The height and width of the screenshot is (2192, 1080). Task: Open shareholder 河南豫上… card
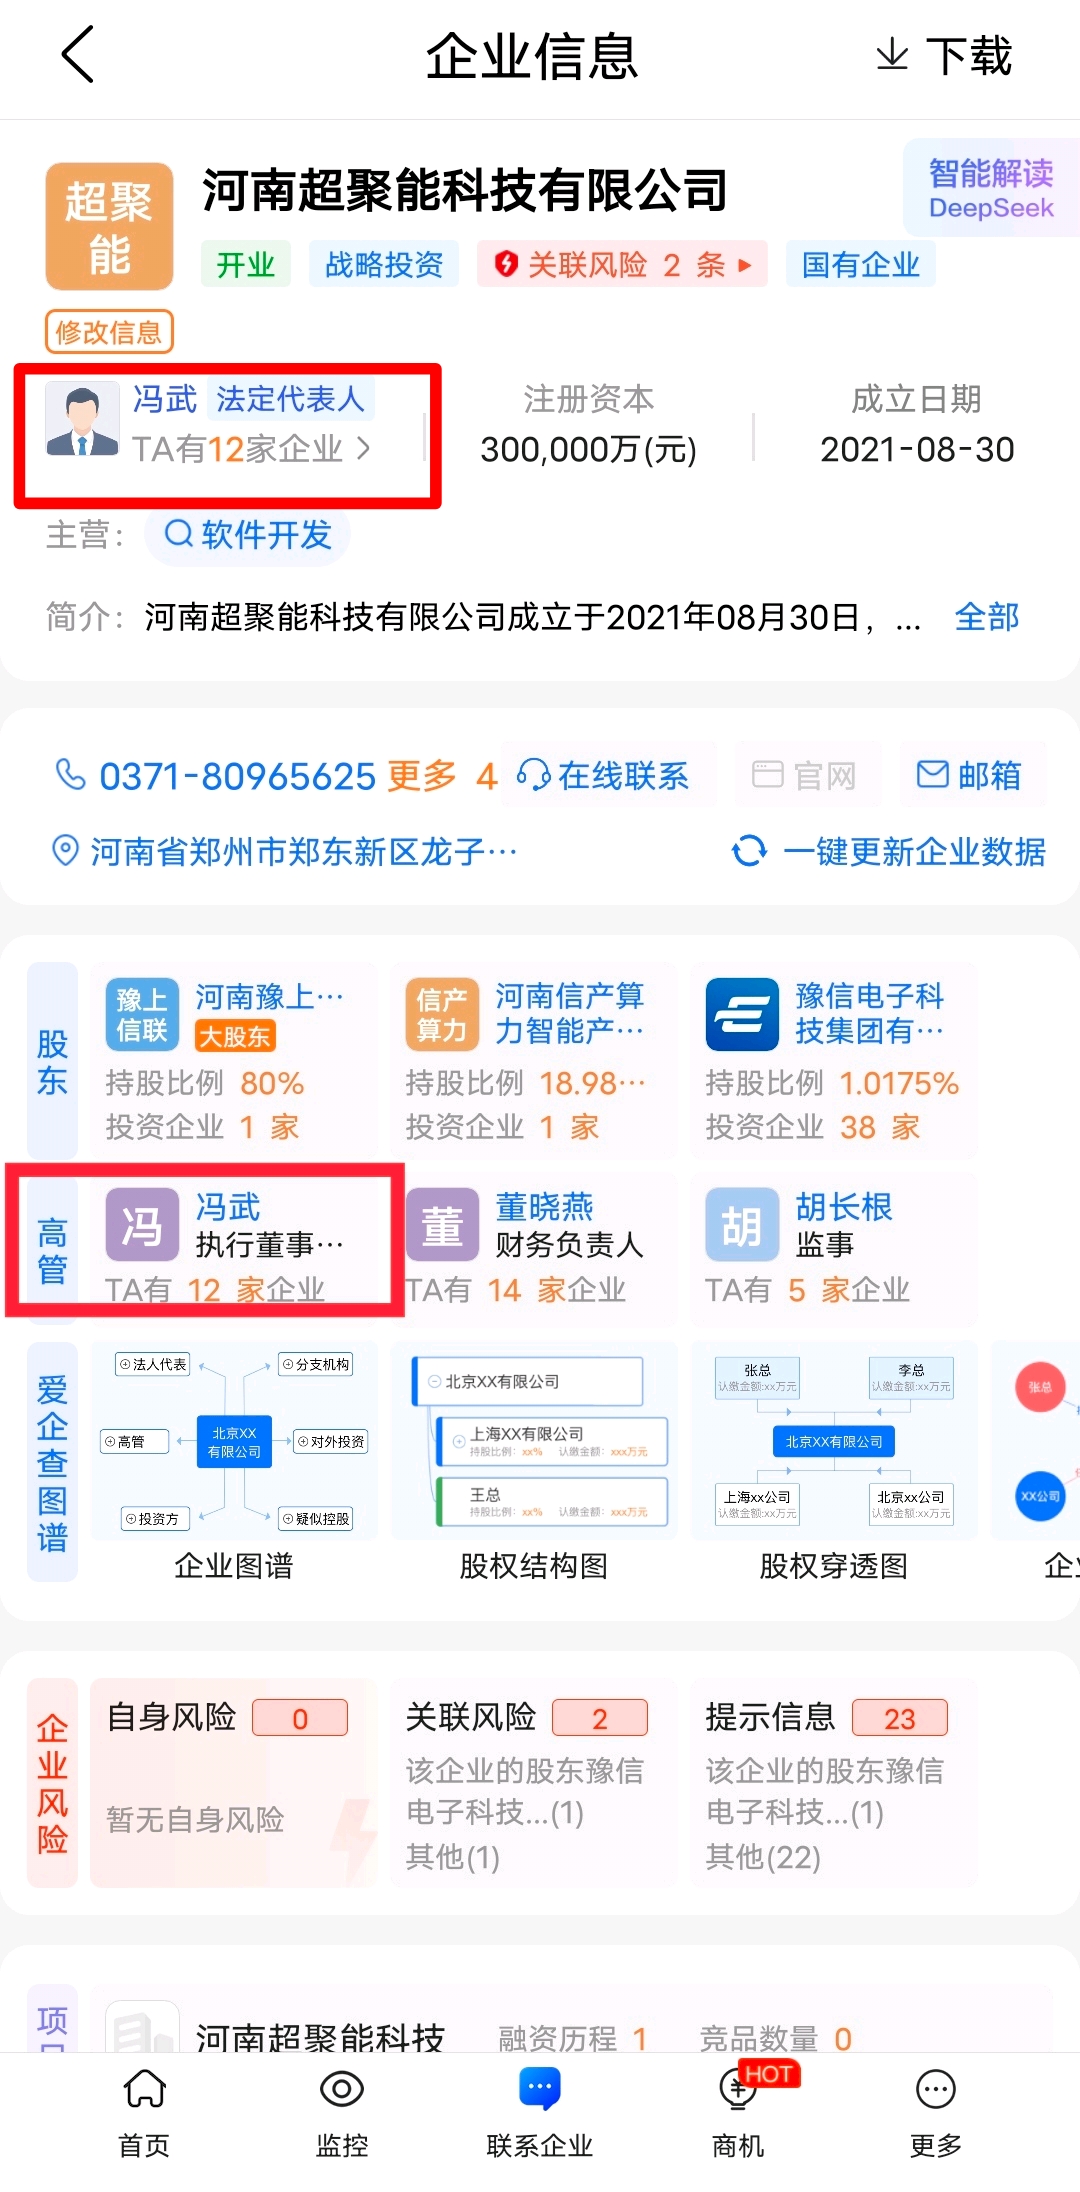pos(233,1061)
